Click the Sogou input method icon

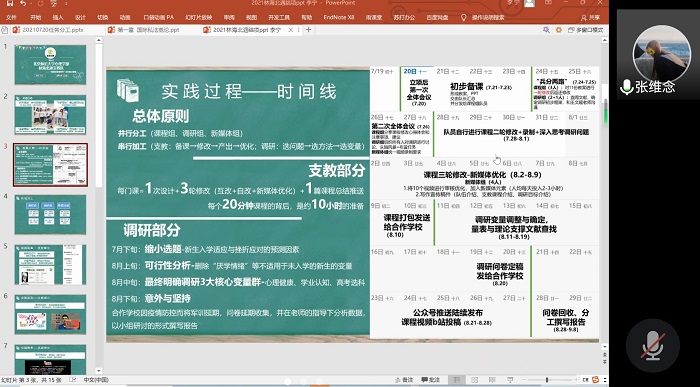pos(595,379)
